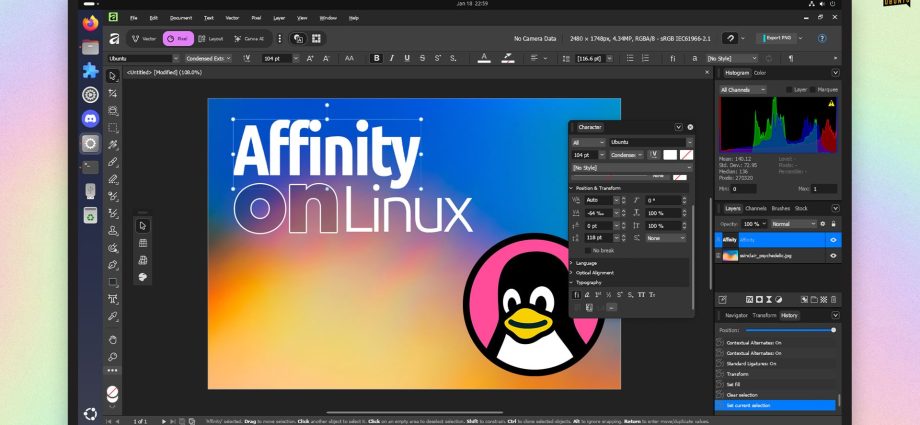Open the Condensed font style dropdown in toolbar
The image size is (920, 425).
tap(208, 59)
